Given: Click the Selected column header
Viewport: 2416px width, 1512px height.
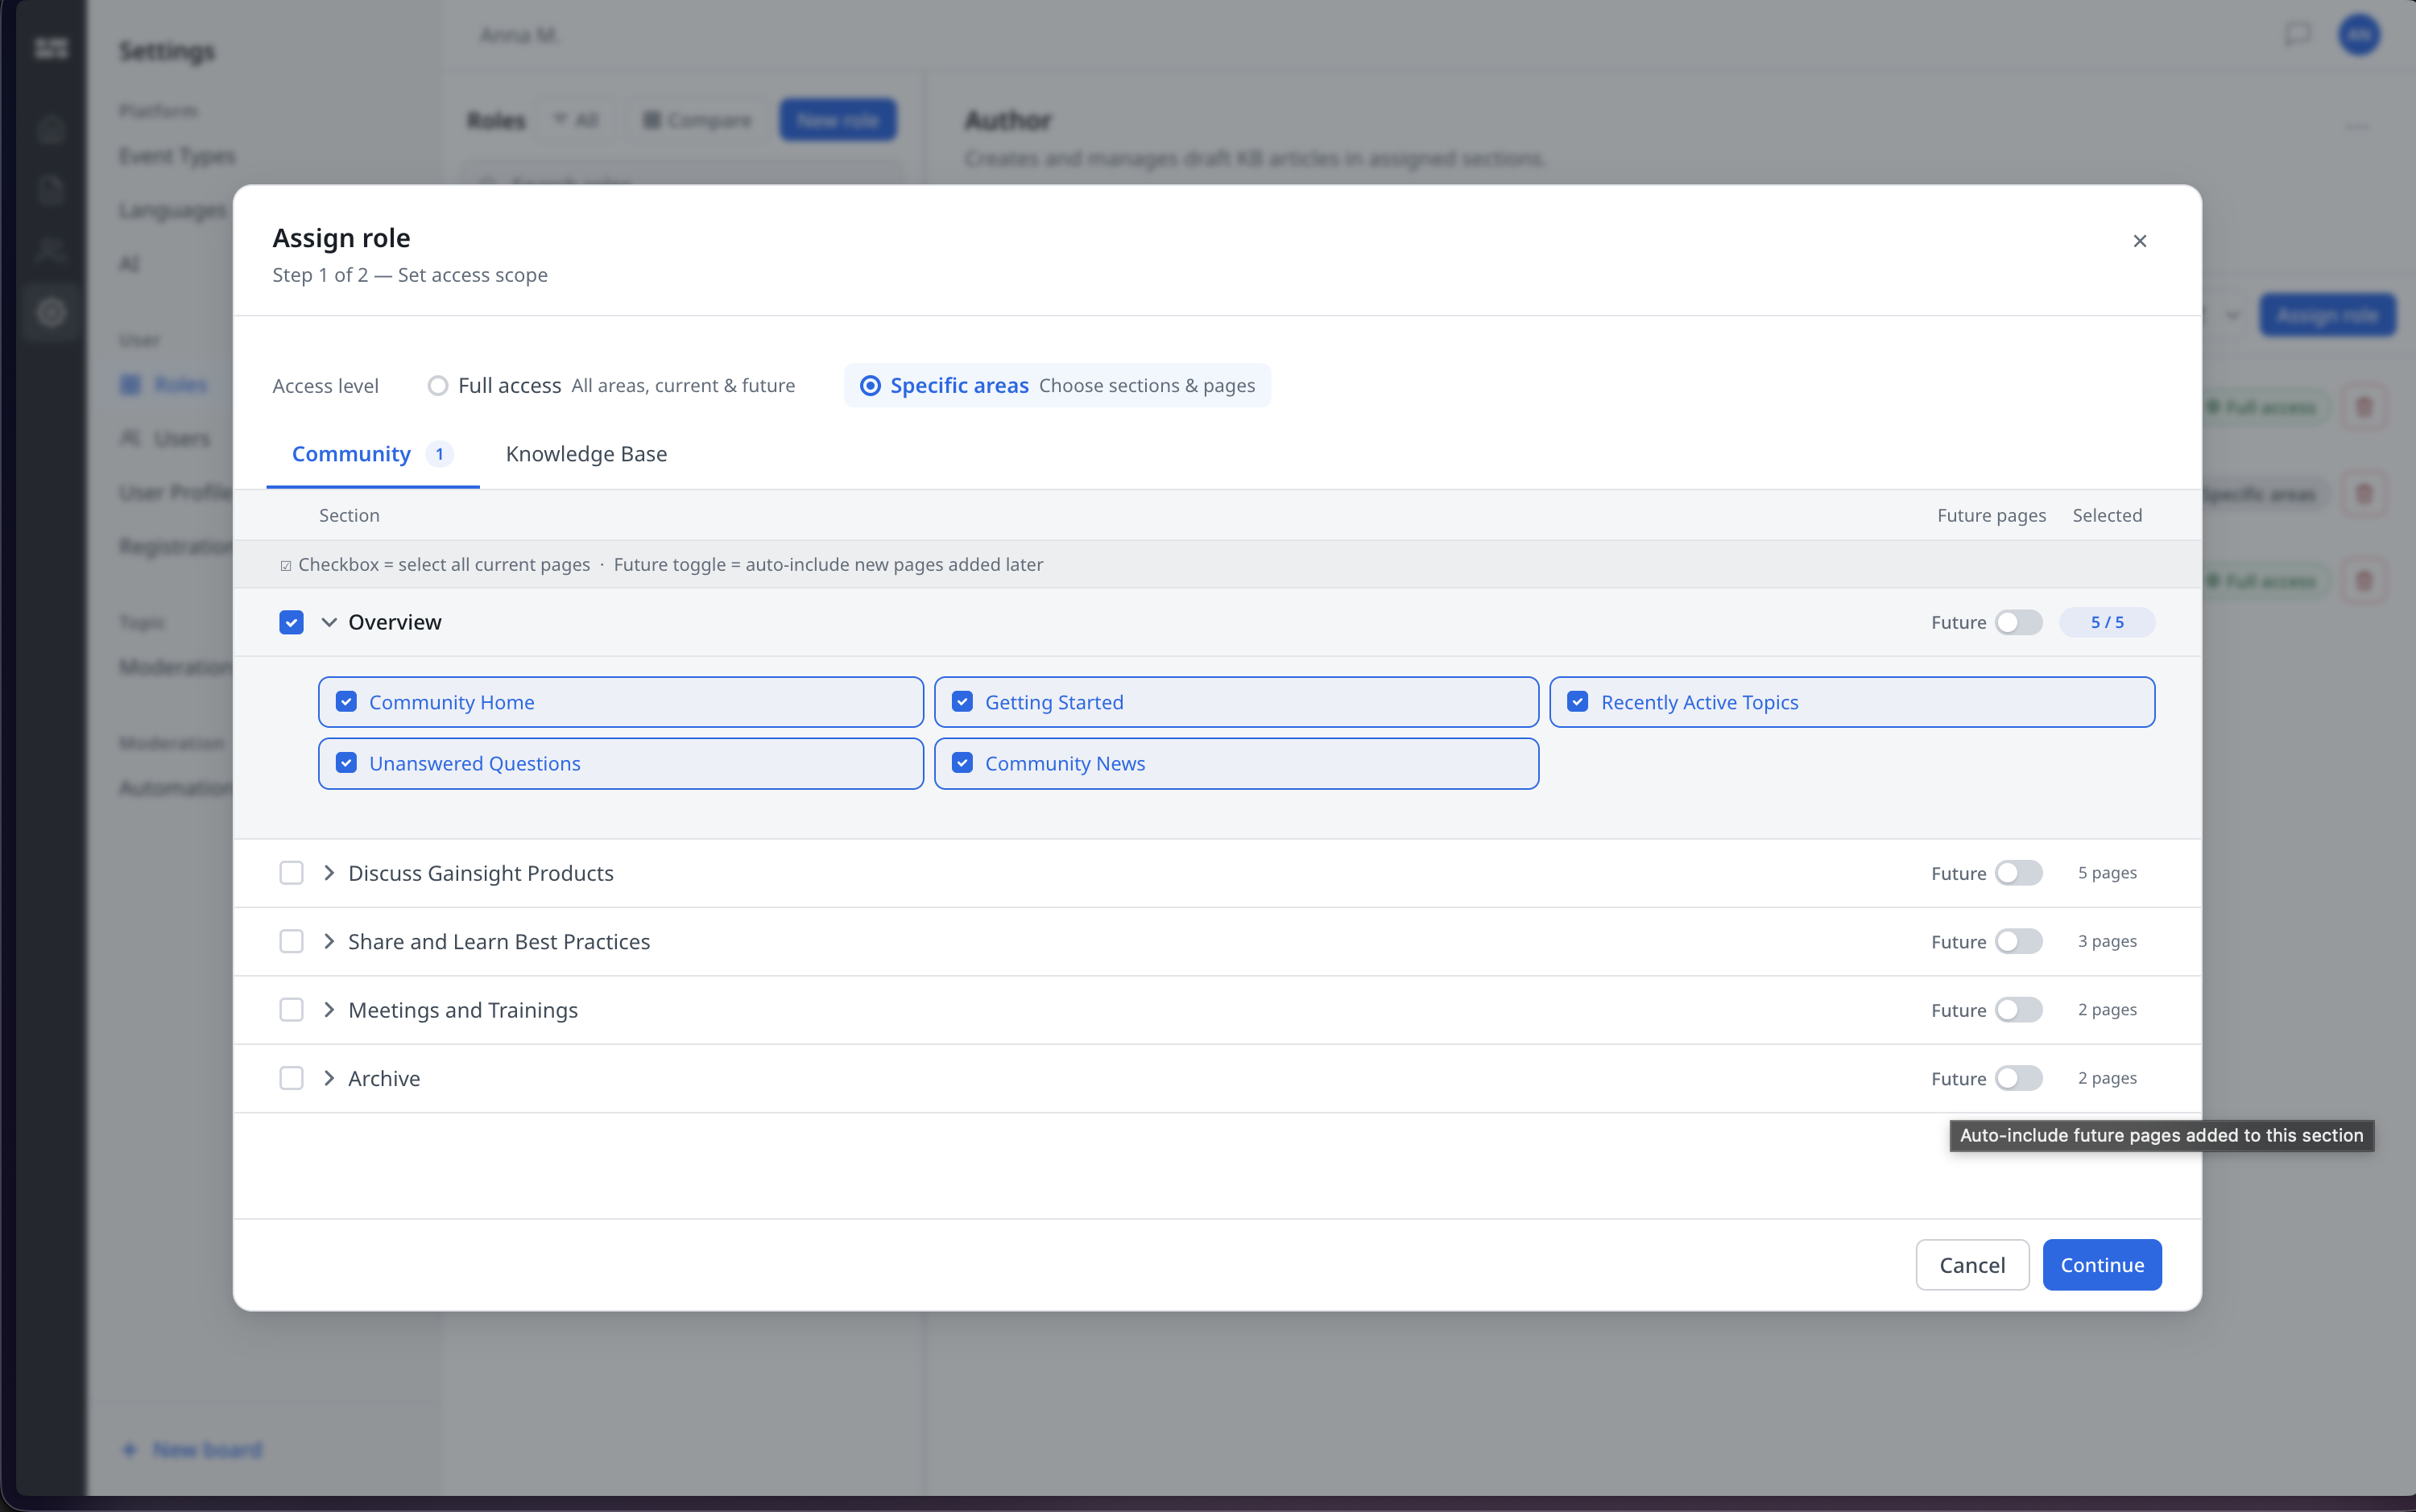Looking at the screenshot, I should (2107, 515).
